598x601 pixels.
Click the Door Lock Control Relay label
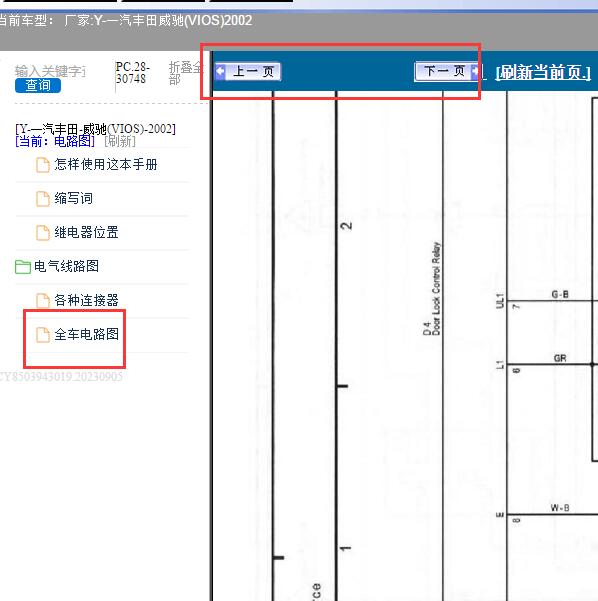coord(436,289)
